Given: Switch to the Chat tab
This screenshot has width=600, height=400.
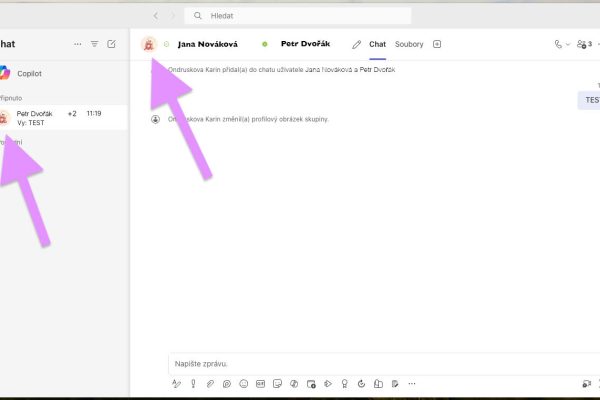Looking at the screenshot, I should coord(377,45).
